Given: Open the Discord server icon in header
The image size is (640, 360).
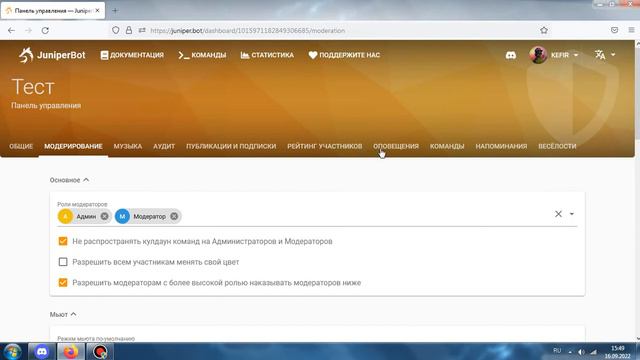Looking at the screenshot, I should tap(511, 55).
